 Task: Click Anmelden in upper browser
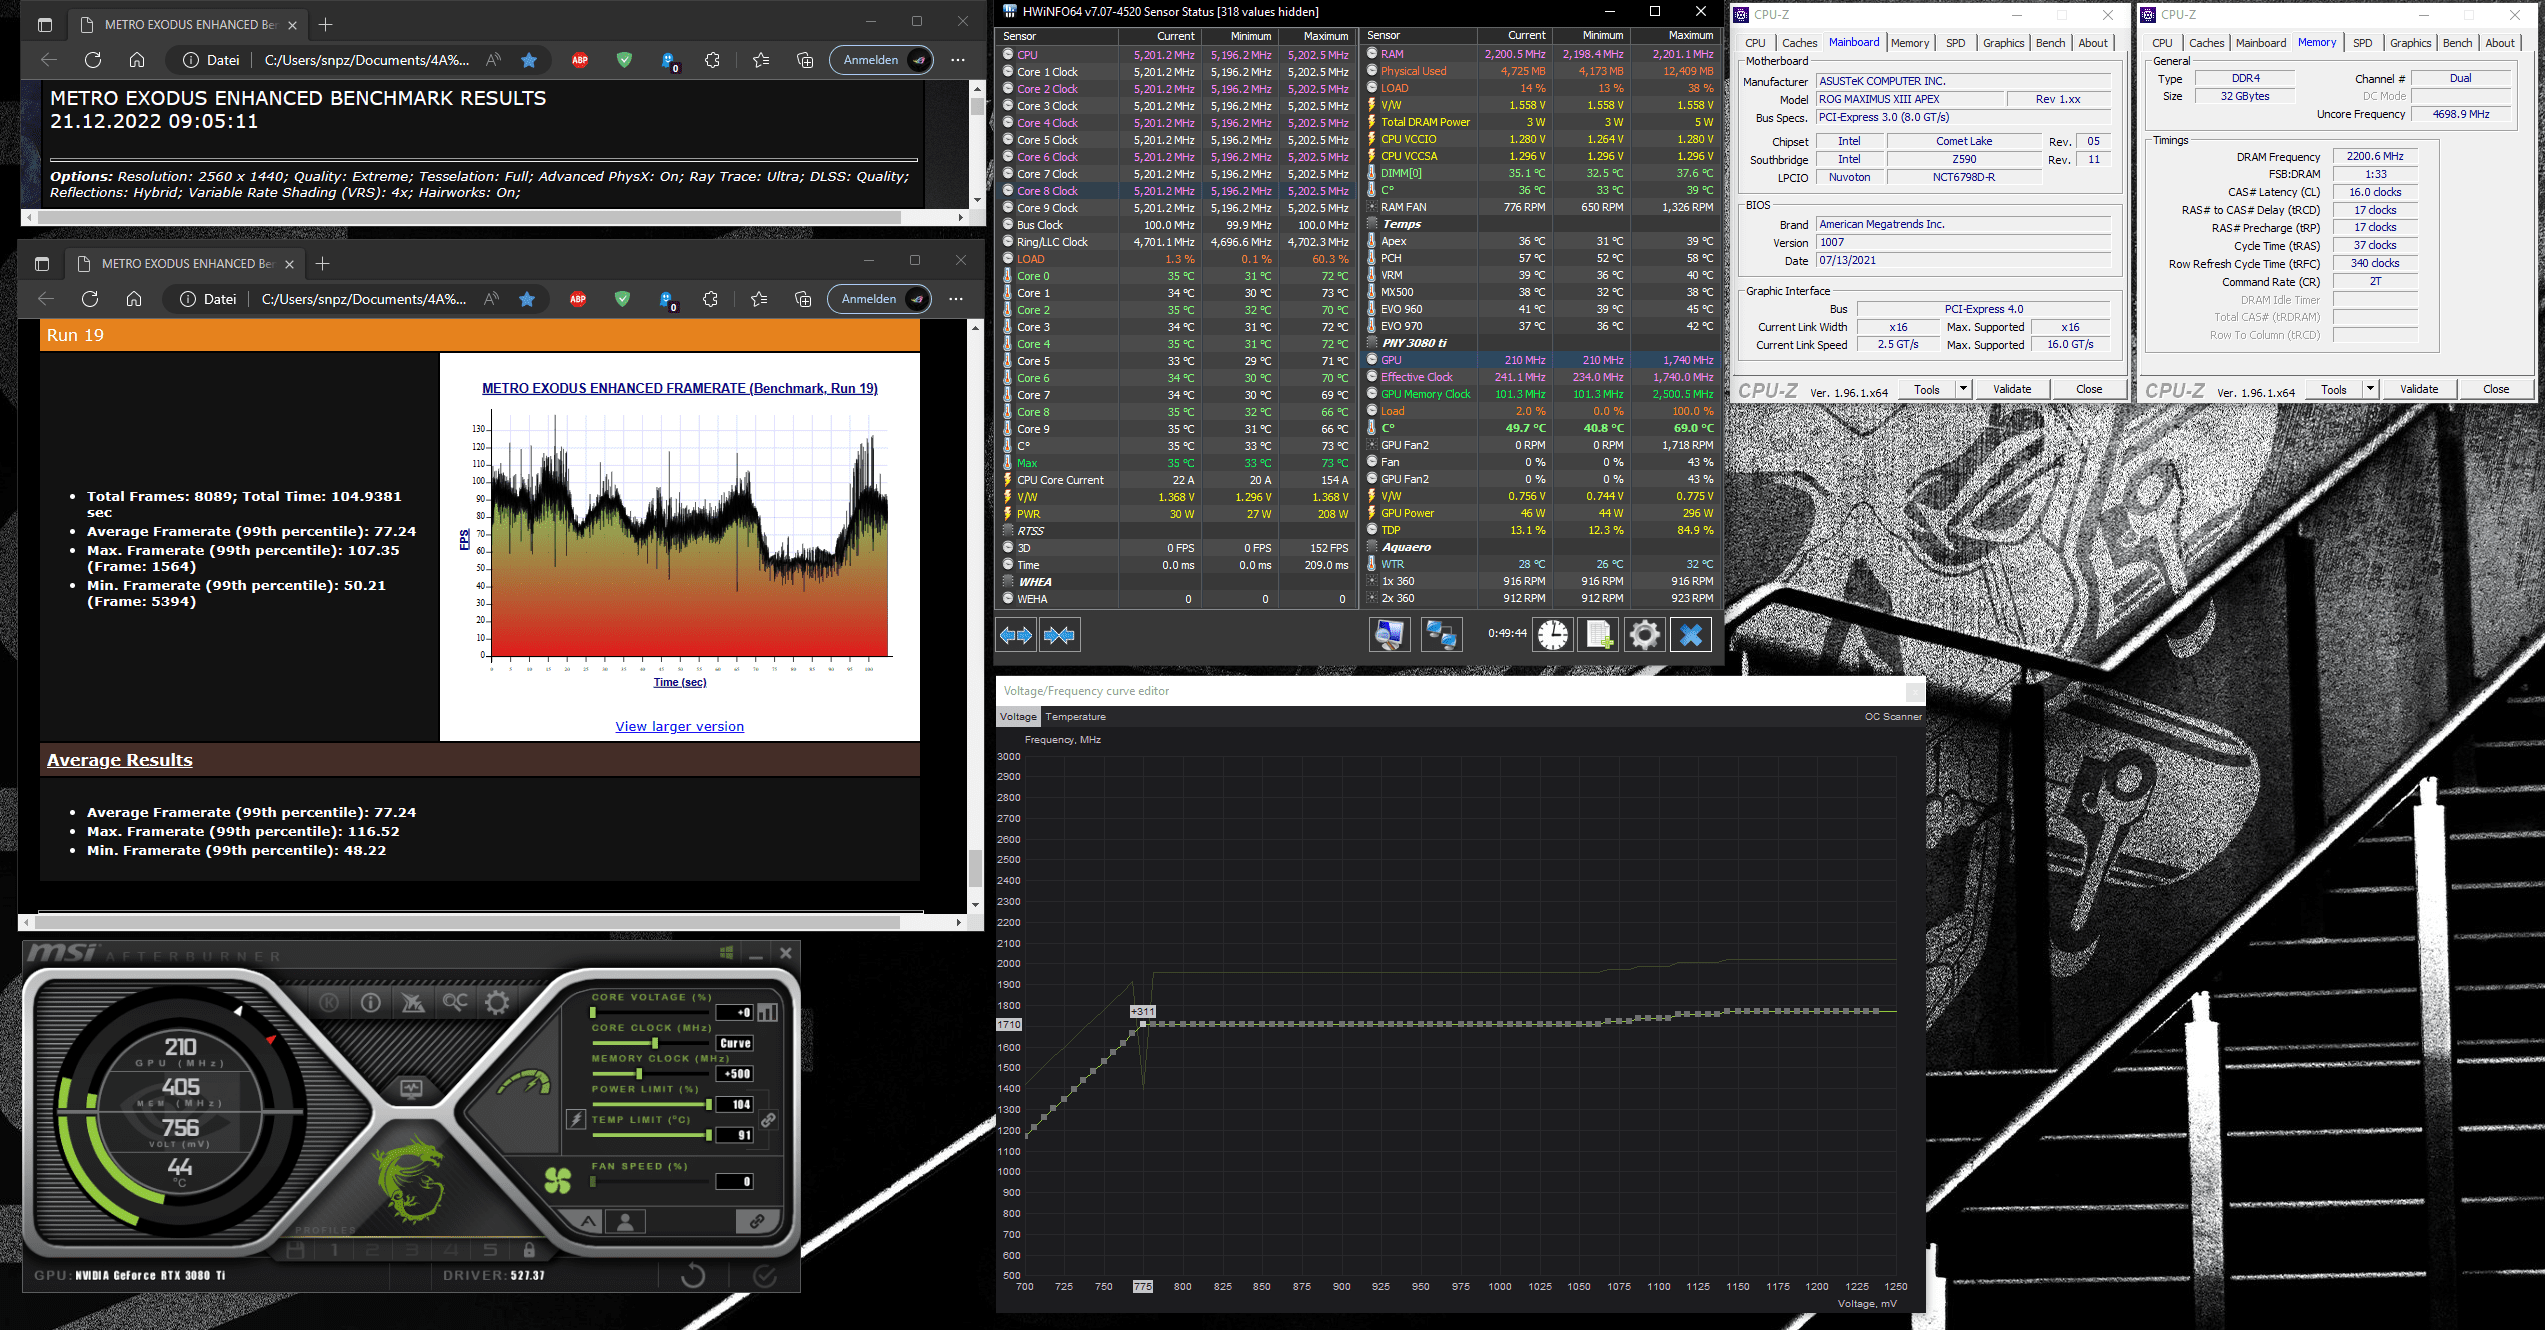pyautogui.click(x=881, y=60)
